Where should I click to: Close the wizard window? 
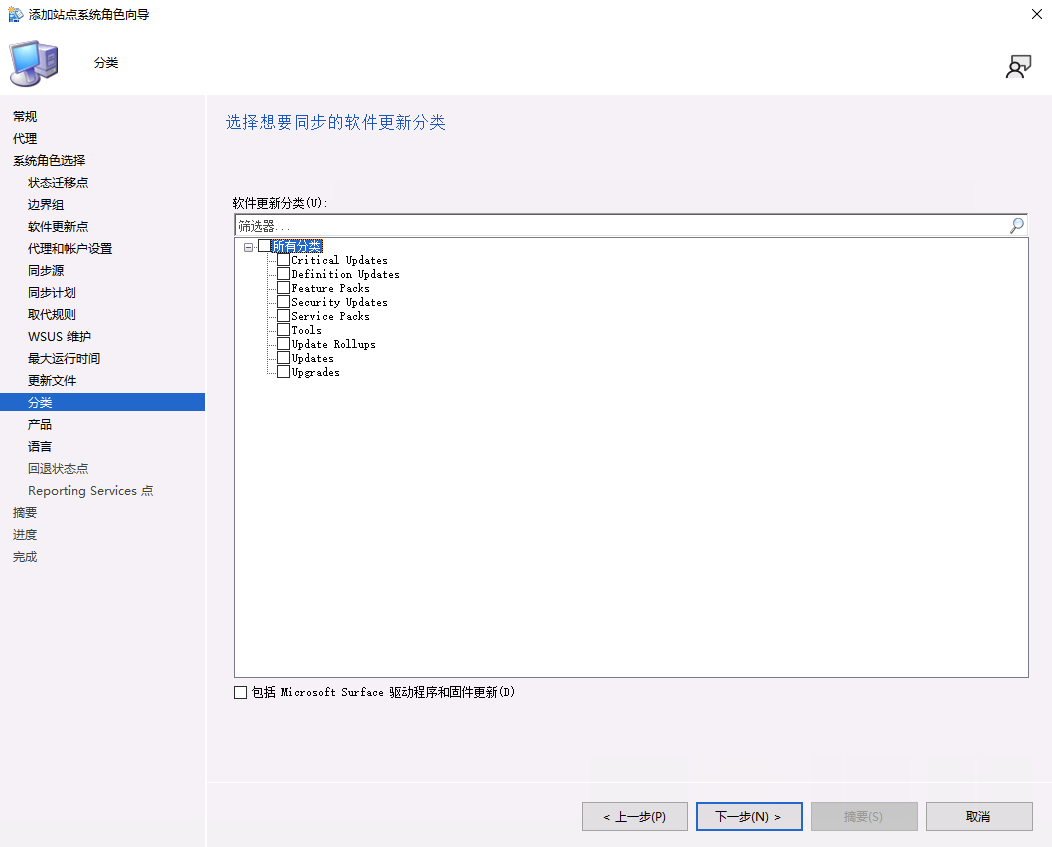coord(1037,14)
